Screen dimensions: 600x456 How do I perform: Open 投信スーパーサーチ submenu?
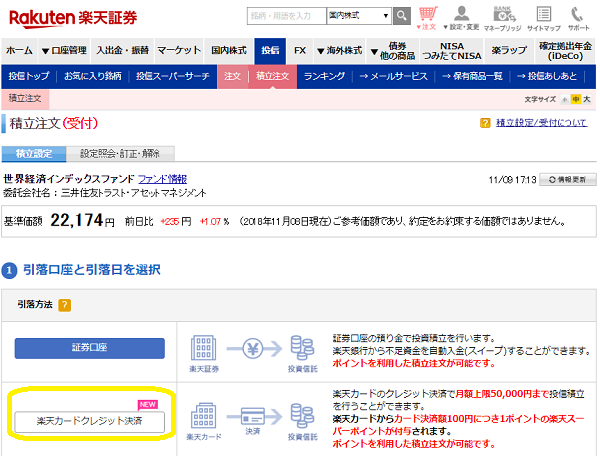click(x=173, y=76)
